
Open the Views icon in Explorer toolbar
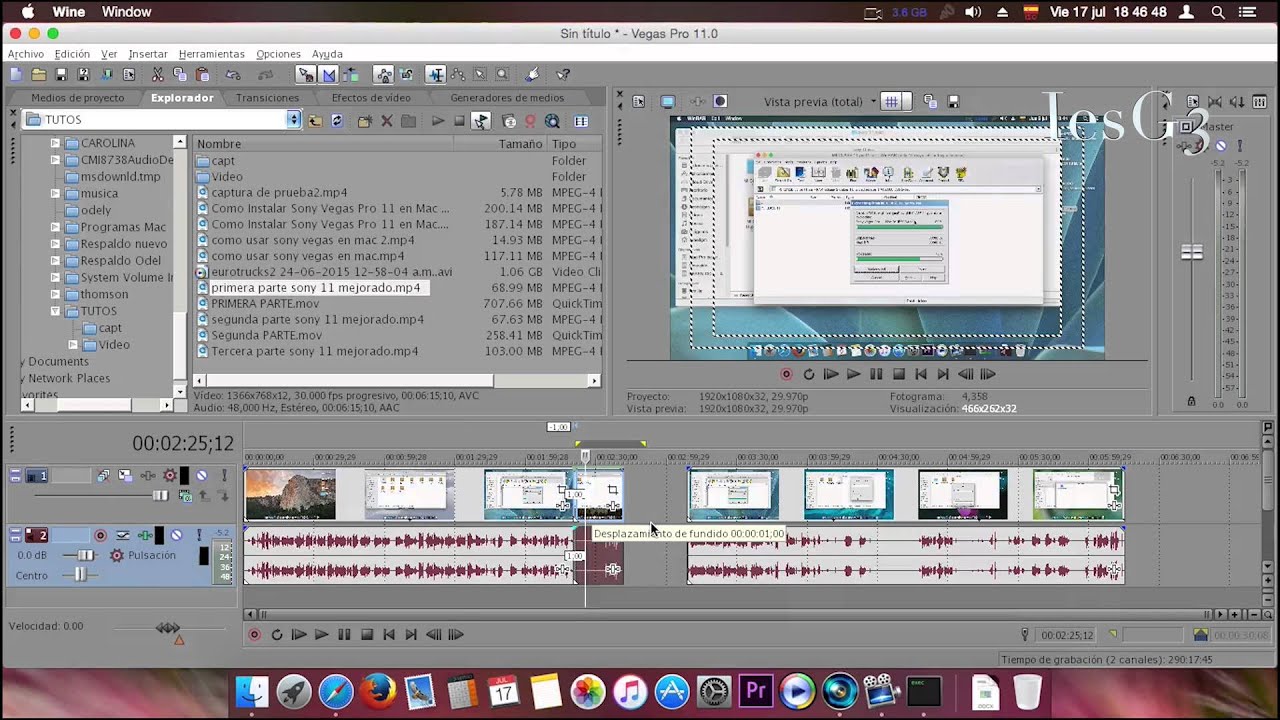click(x=581, y=121)
